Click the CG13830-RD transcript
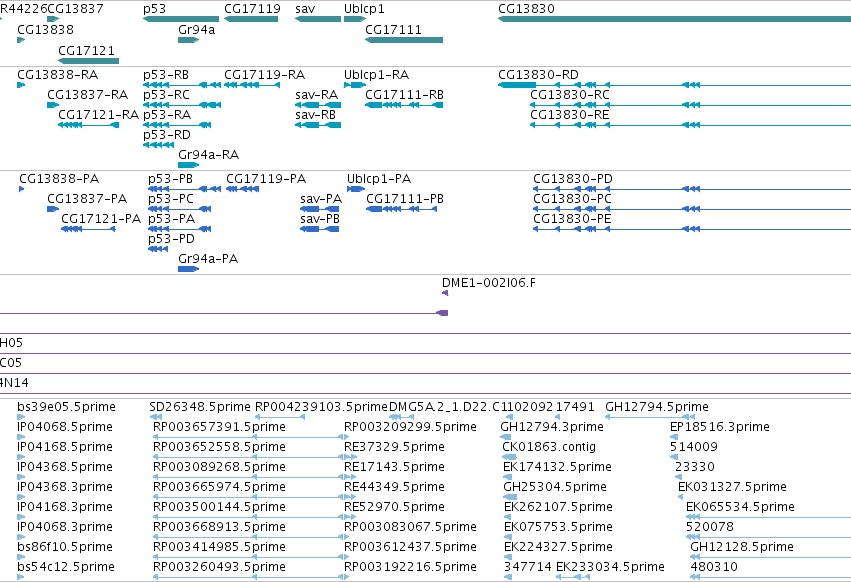The image size is (851, 582). point(675,85)
